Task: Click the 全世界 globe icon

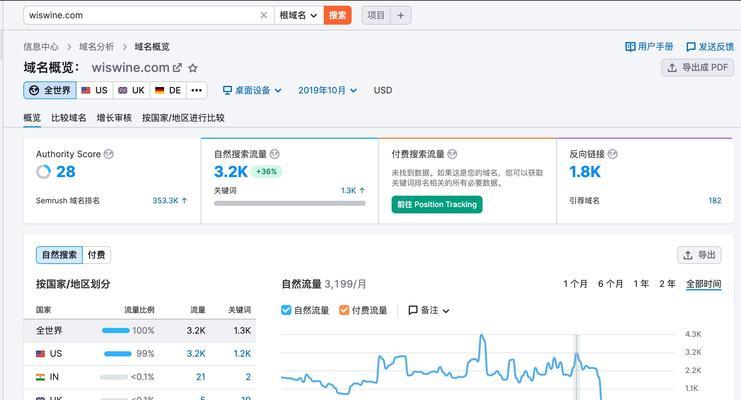Action: click(34, 90)
